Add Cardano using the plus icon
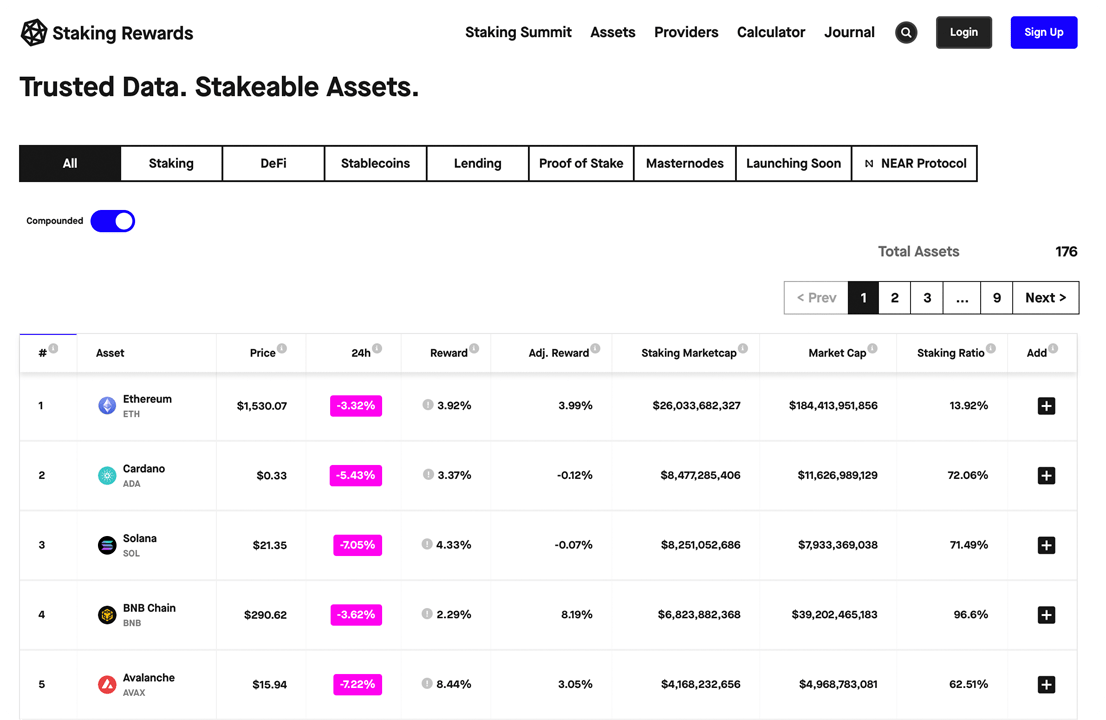Viewport: 1106px width, 720px height. (1046, 476)
